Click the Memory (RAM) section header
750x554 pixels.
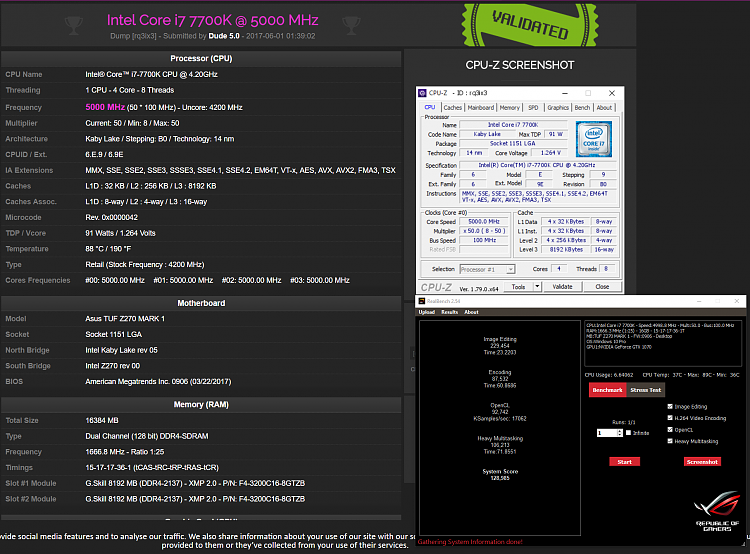click(201, 404)
